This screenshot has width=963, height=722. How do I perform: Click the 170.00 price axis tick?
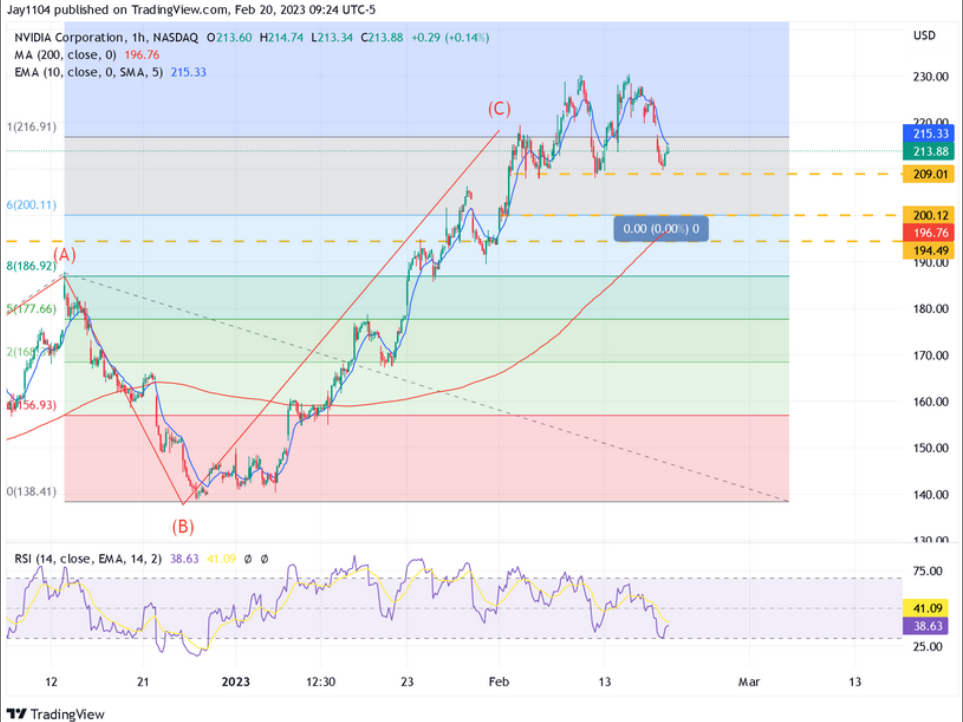coord(930,355)
